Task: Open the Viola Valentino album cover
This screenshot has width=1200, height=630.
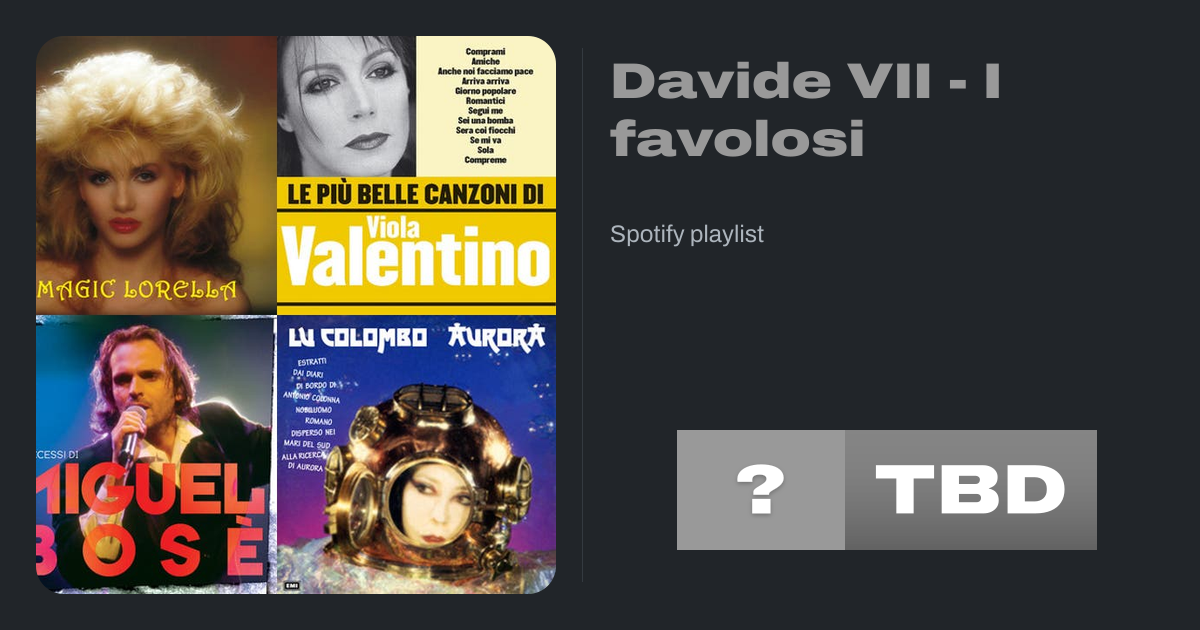Action: click(416, 175)
